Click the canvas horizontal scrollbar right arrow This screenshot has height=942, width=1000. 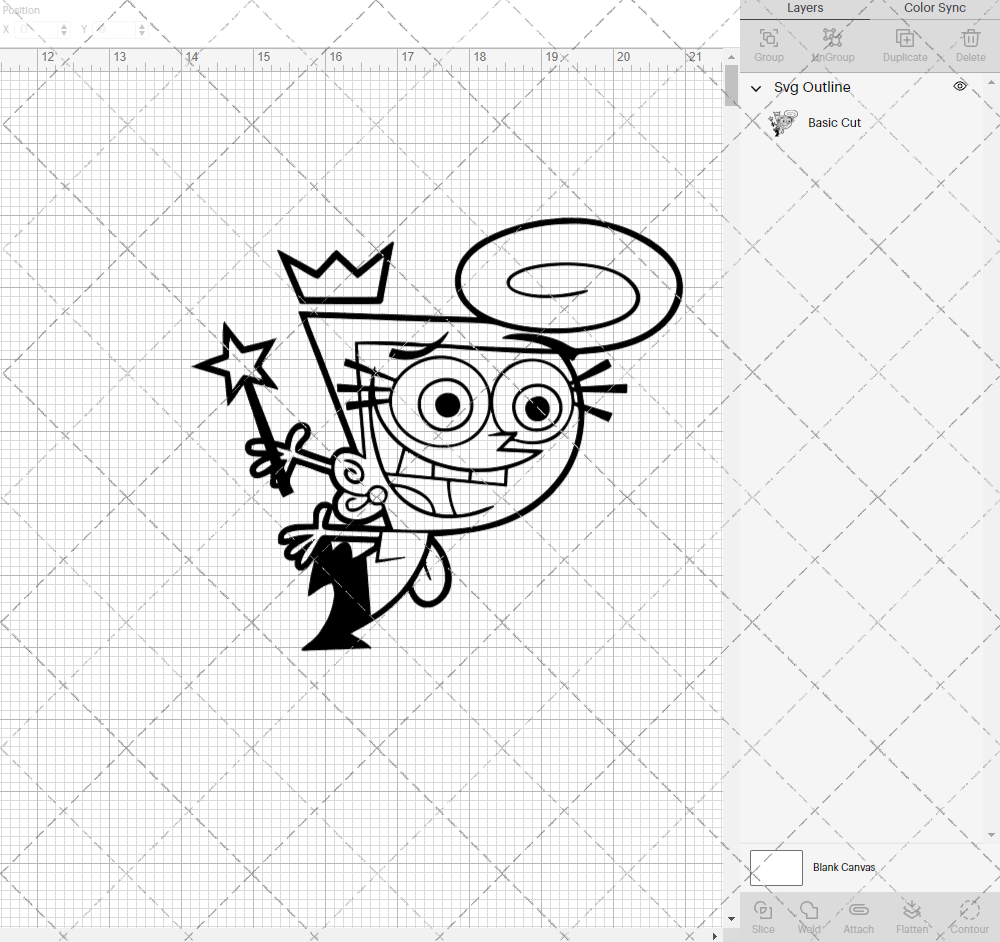(714, 936)
